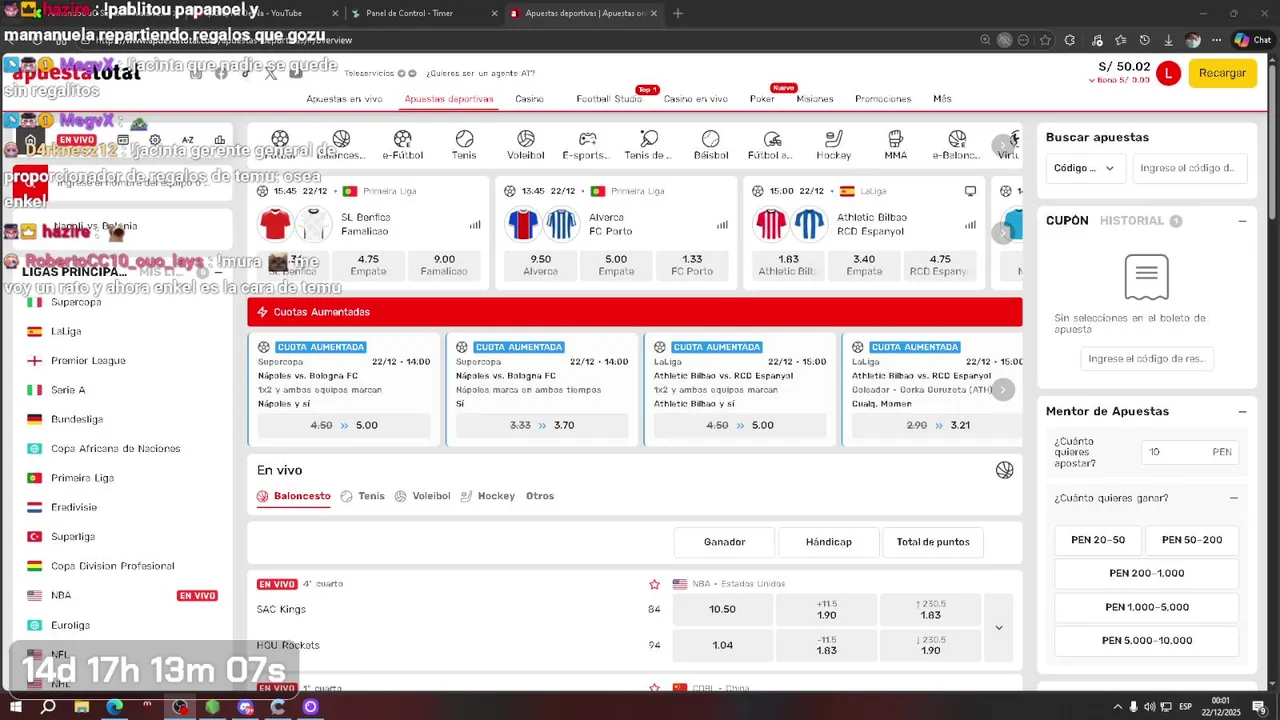Screen dimensions: 1280x720
Task: Open Windows search on the taskbar
Action: click(x=48, y=707)
